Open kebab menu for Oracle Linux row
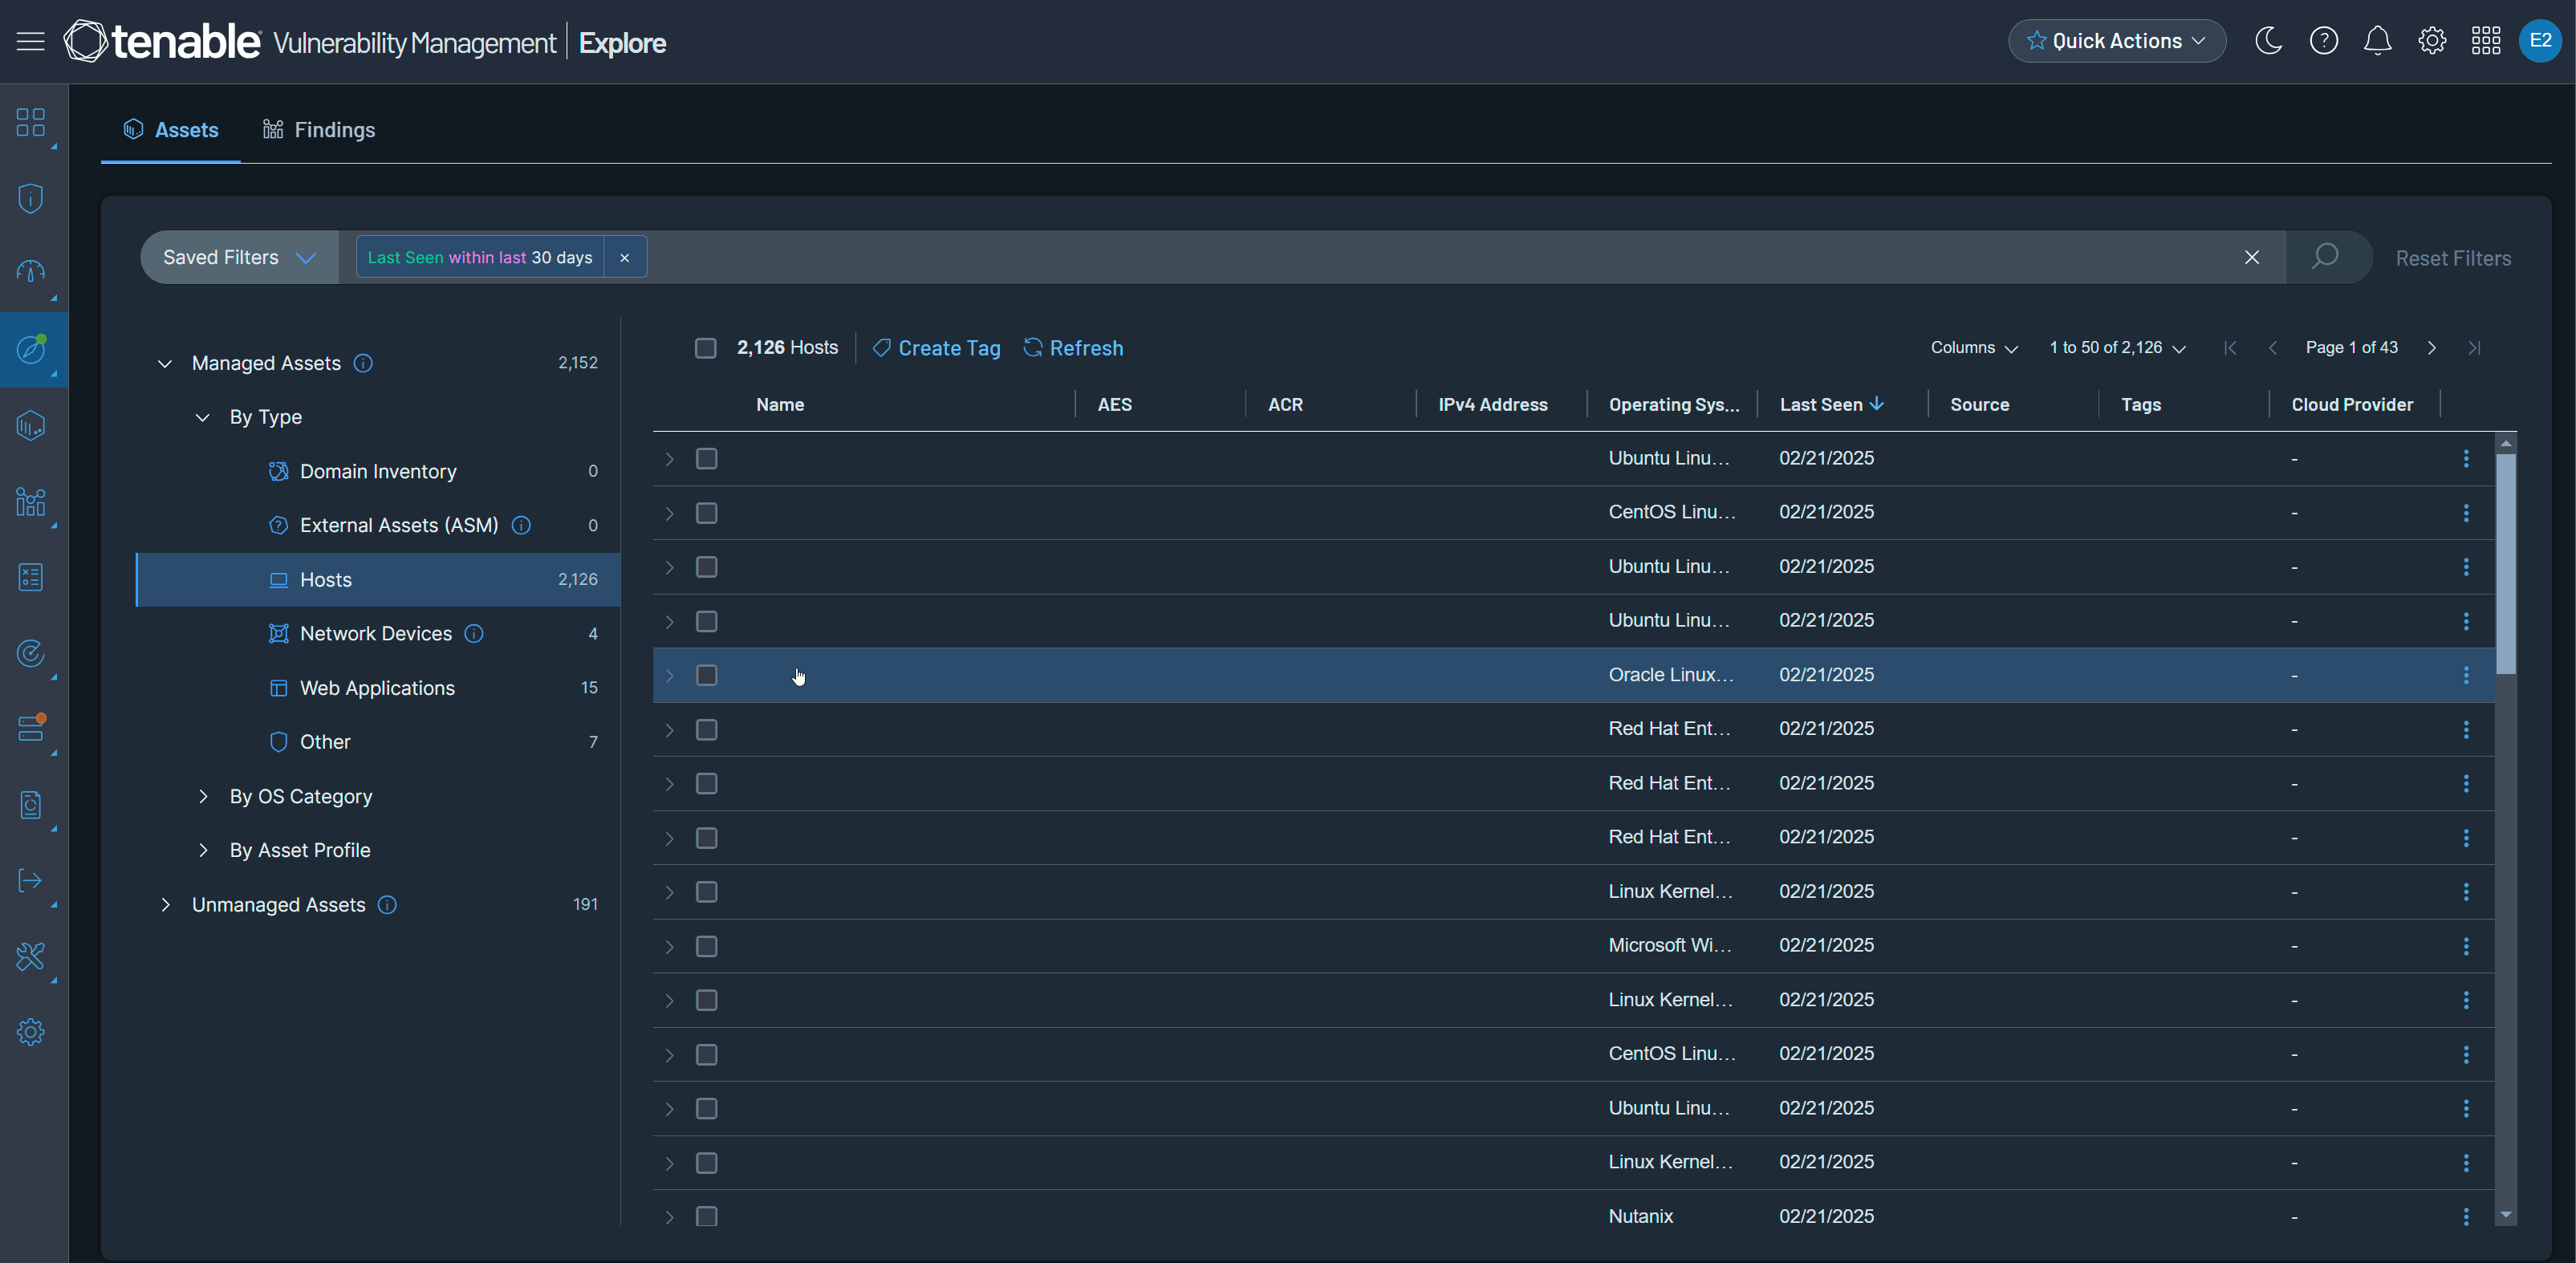The image size is (2576, 1263). point(2465,675)
